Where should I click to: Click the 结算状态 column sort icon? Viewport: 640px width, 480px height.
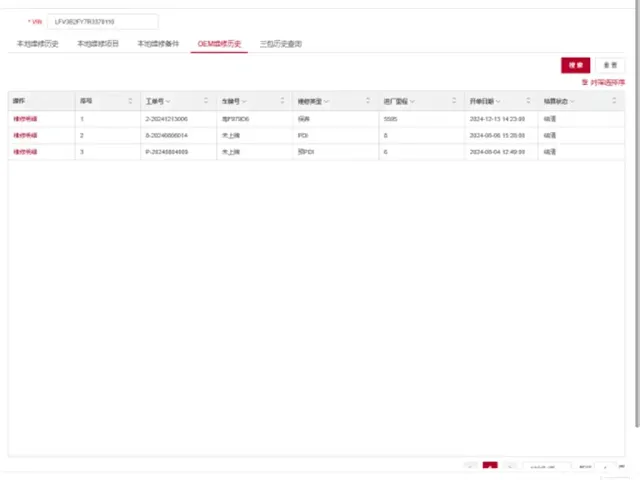[x=614, y=101]
